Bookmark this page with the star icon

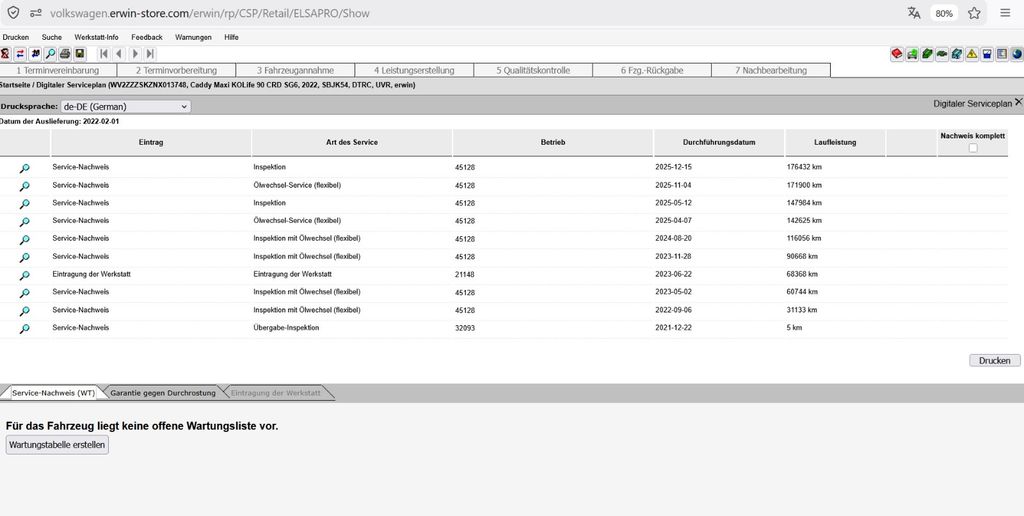pyautogui.click(x=974, y=13)
